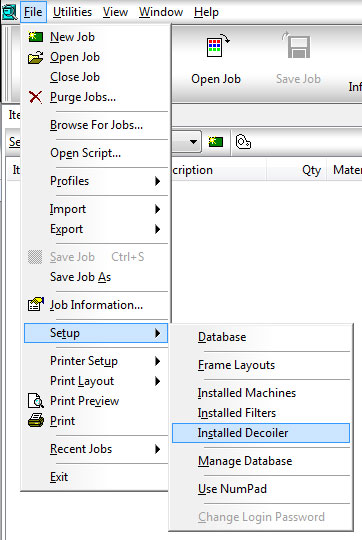Select Browse For Jobs... entry
The height and width of the screenshot is (540, 362).
coord(96,125)
